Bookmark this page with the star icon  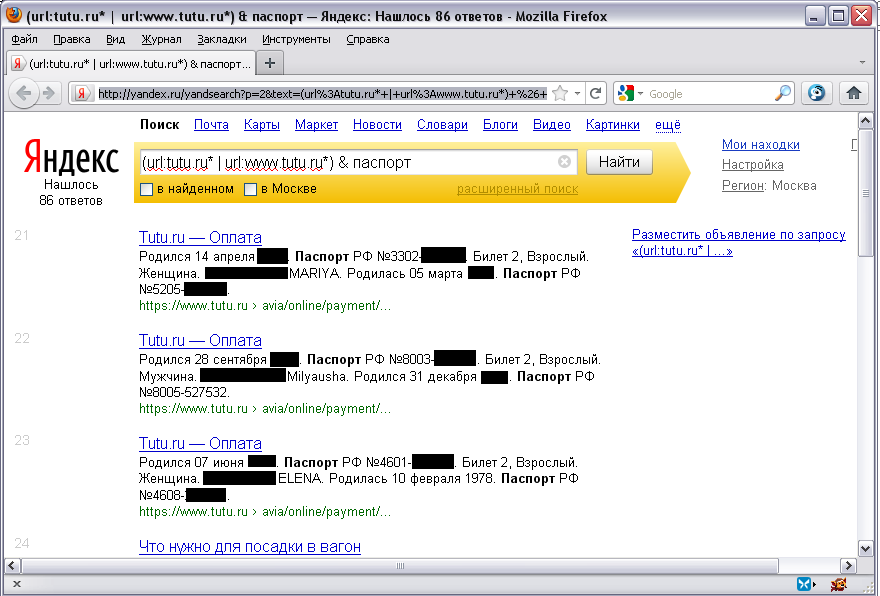(x=560, y=93)
